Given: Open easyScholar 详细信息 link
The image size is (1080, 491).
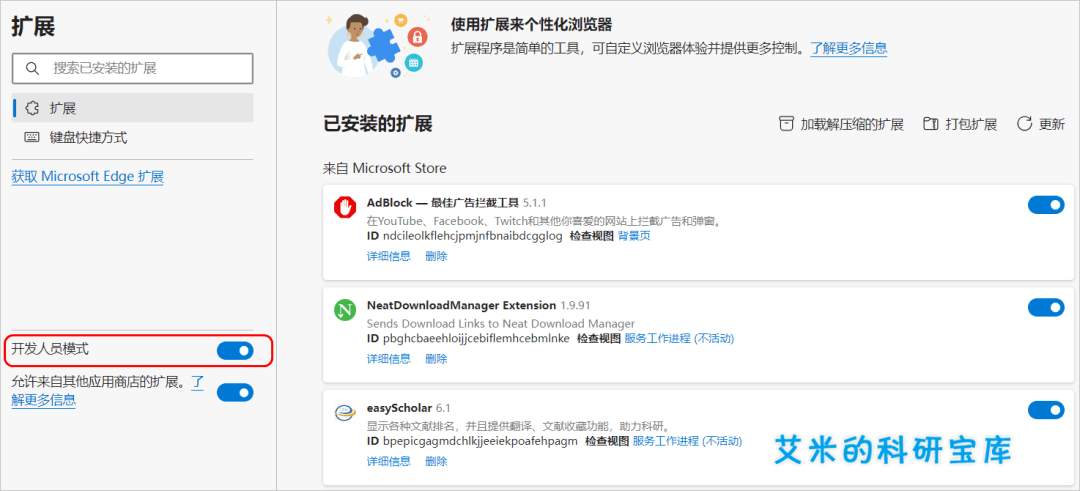Looking at the screenshot, I should (388, 461).
